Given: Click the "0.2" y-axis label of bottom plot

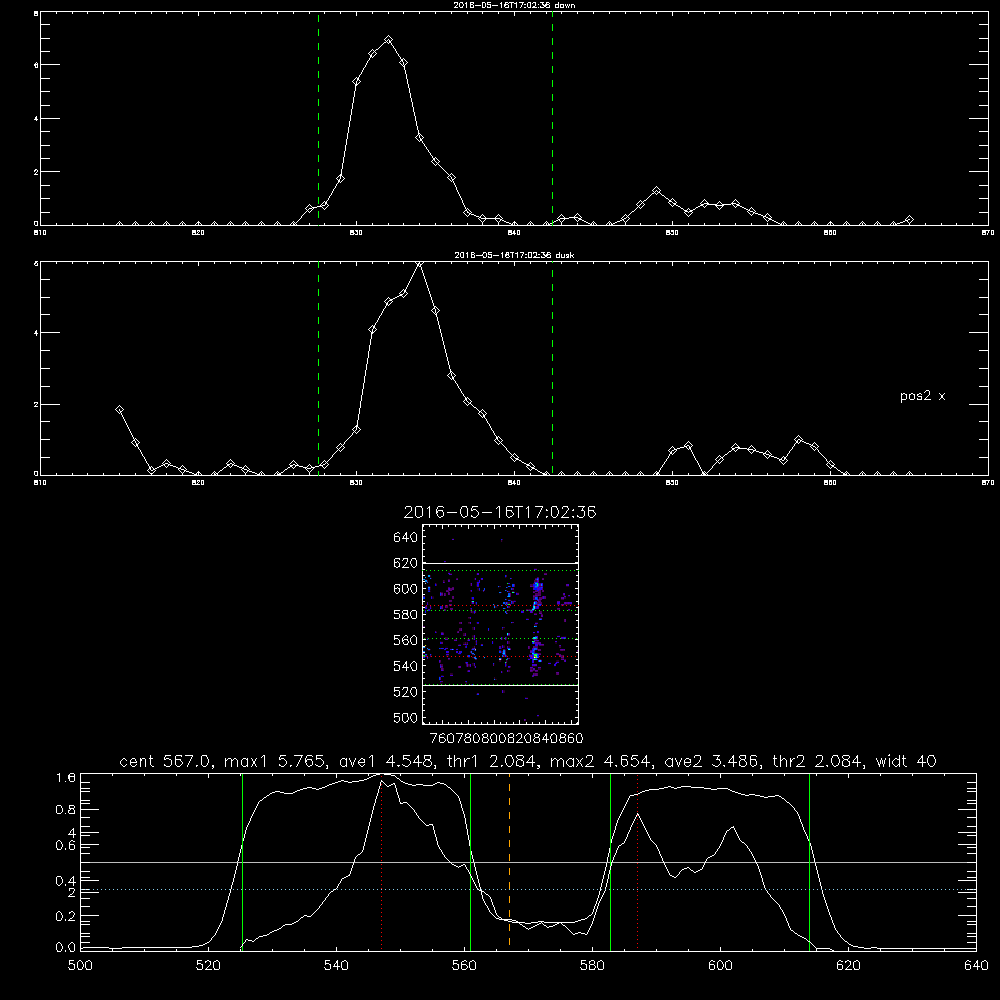Looking at the screenshot, I should click(66, 916).
